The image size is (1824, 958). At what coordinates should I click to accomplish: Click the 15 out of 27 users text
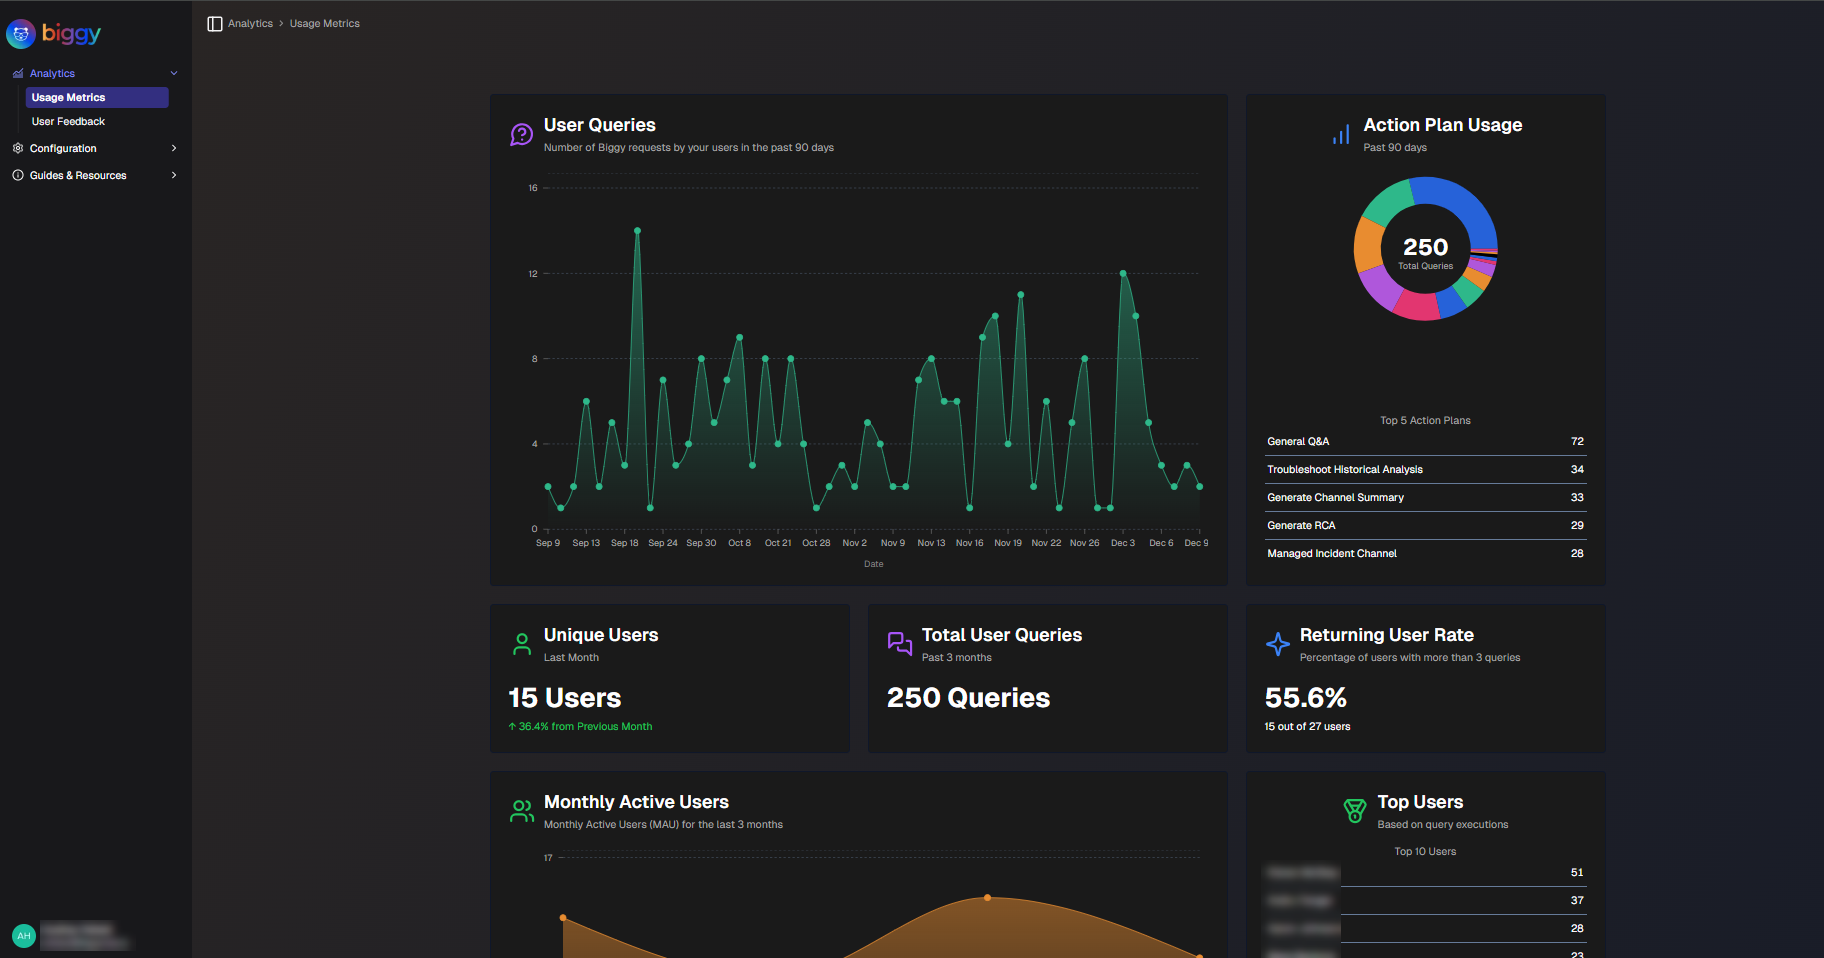1307,727
